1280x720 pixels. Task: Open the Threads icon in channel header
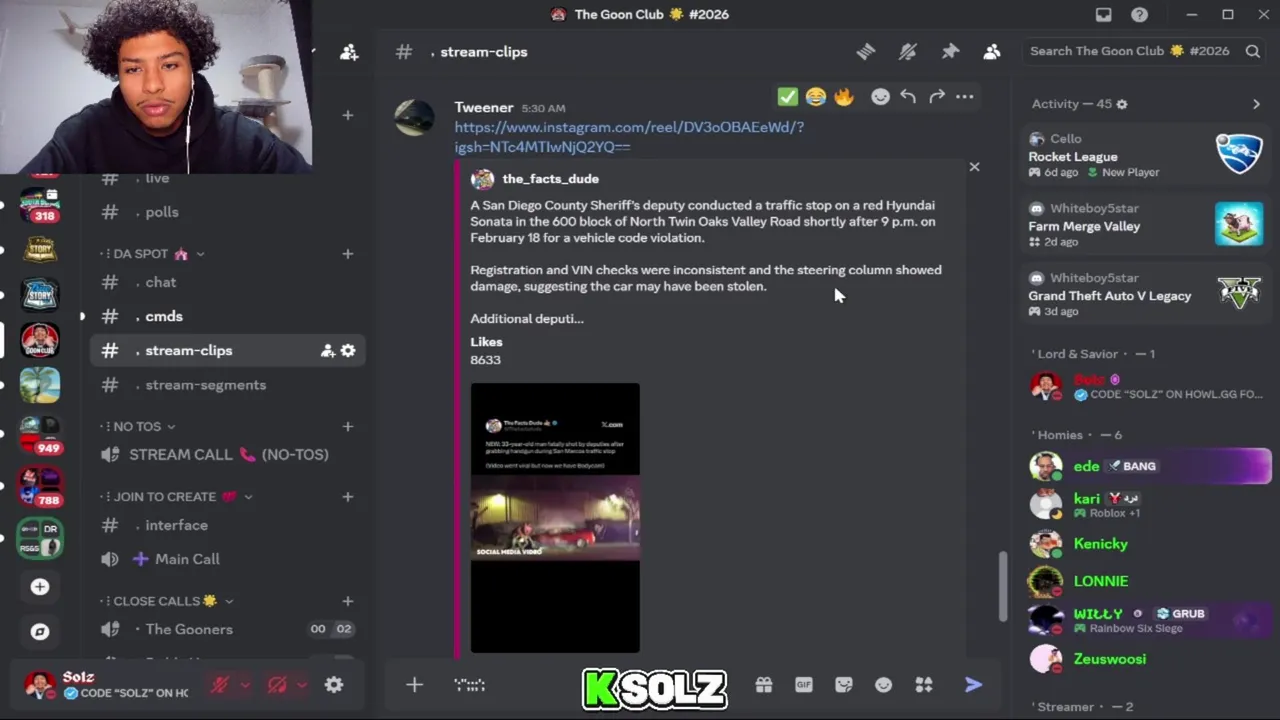pos(866,51)
